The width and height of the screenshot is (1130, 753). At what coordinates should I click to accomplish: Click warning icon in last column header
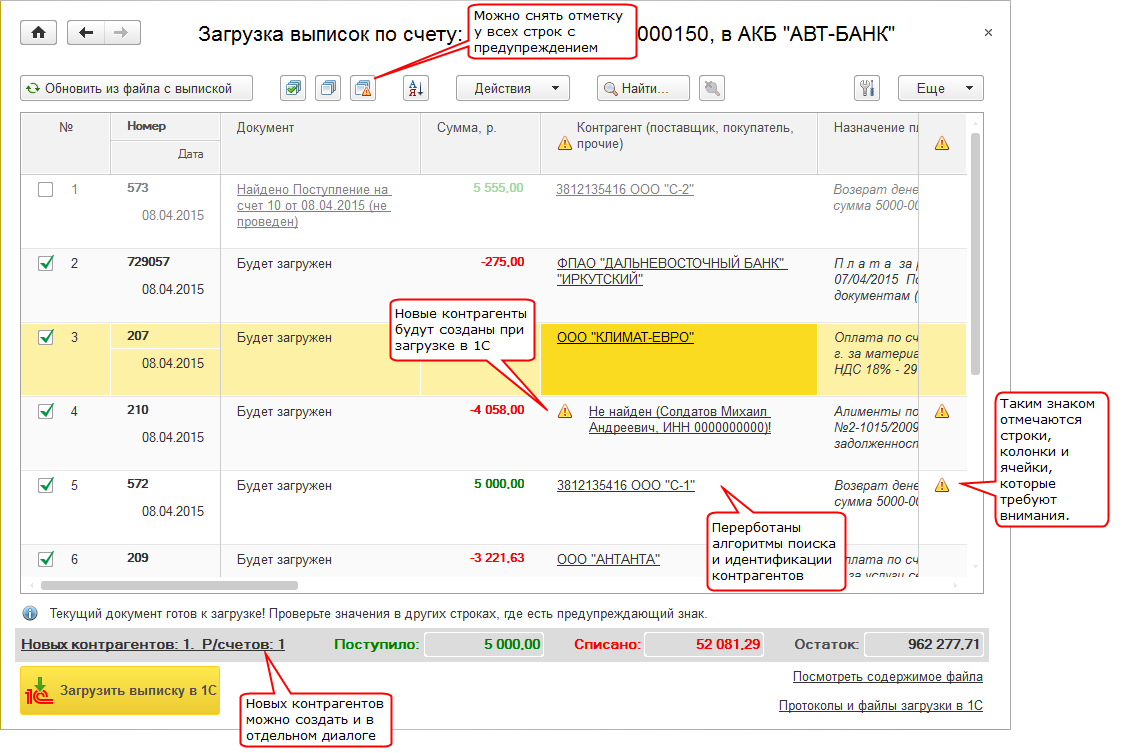point(942,143)
